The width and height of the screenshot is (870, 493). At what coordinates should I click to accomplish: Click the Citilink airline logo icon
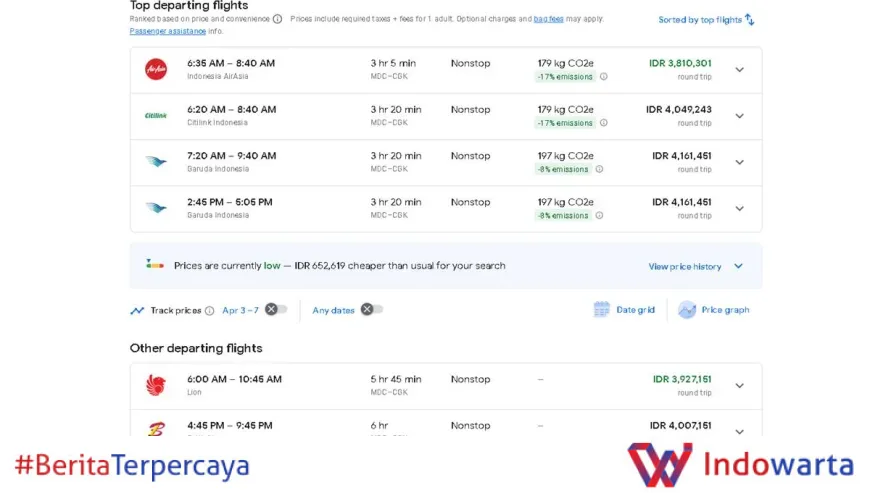(156, 116)
